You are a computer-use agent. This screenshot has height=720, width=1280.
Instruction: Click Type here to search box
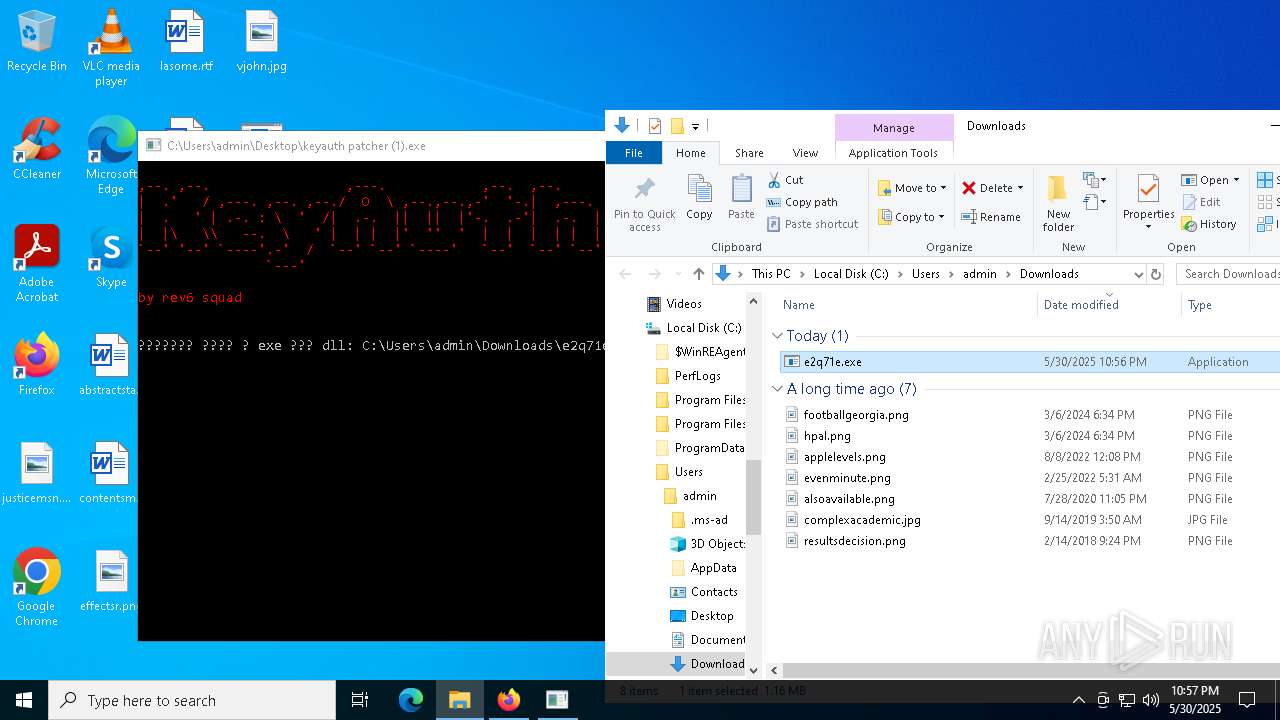192,700
